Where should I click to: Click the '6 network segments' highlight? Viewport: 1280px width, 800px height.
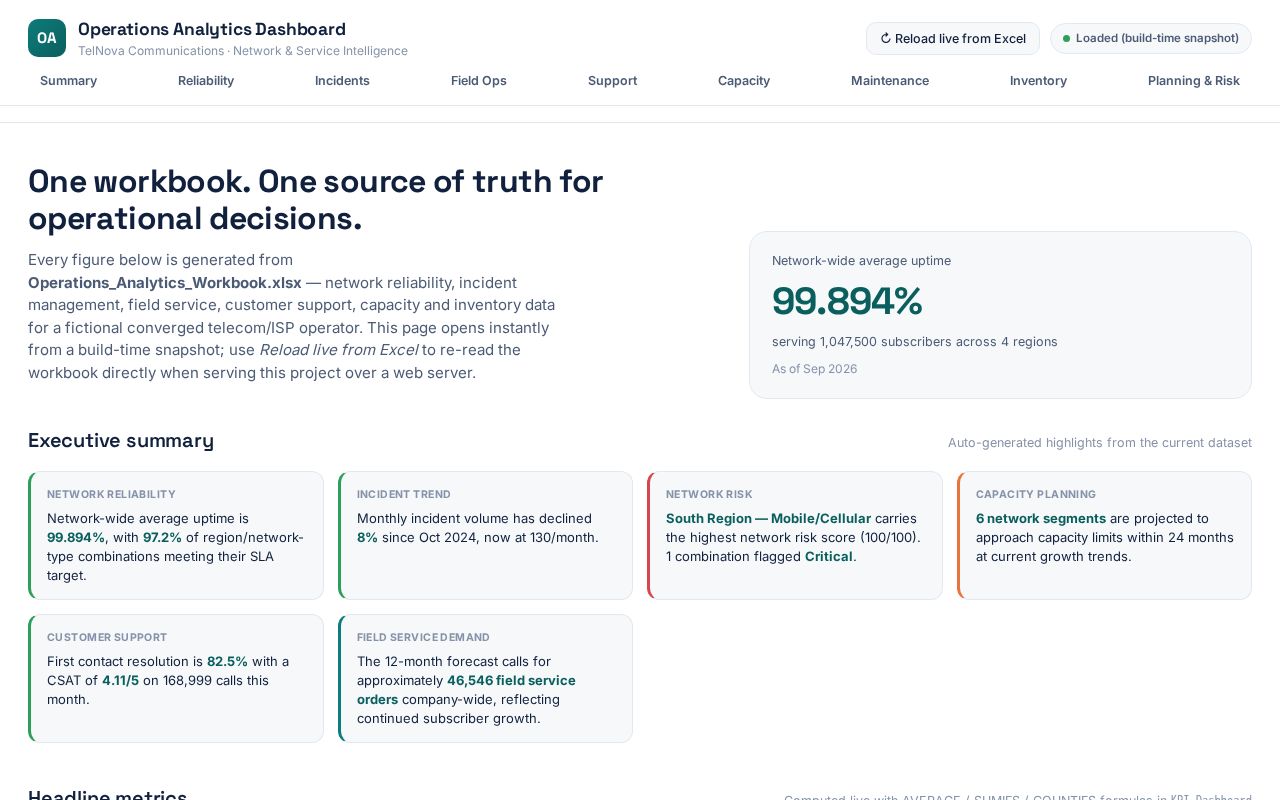click(1041, 519)
